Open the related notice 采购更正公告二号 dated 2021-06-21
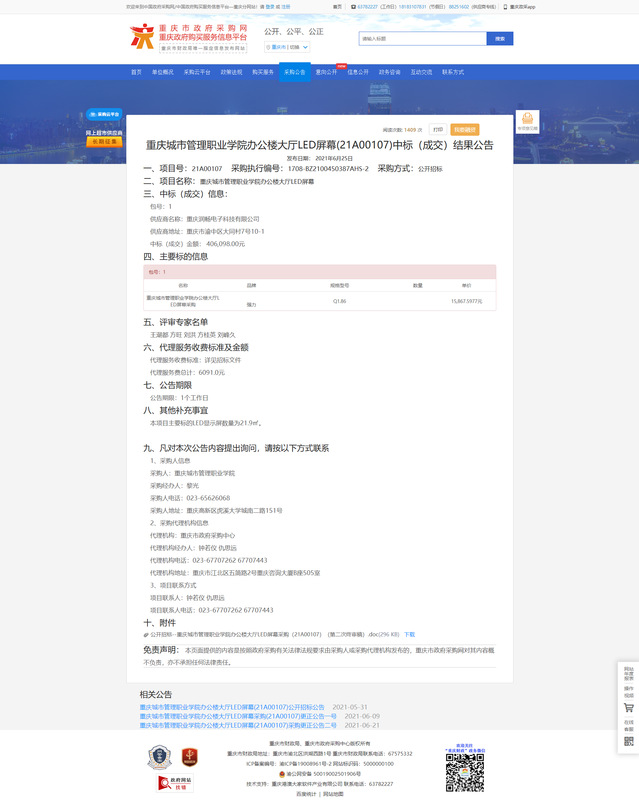The width and height of the screenshot is (639, 804). click(x=238, y=726)
